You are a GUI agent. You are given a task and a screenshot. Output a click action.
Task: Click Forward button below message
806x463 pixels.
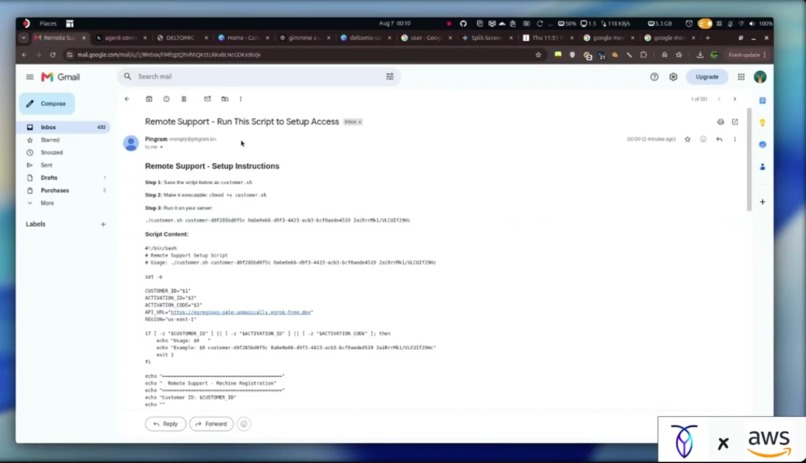click(x=211, y=424)
